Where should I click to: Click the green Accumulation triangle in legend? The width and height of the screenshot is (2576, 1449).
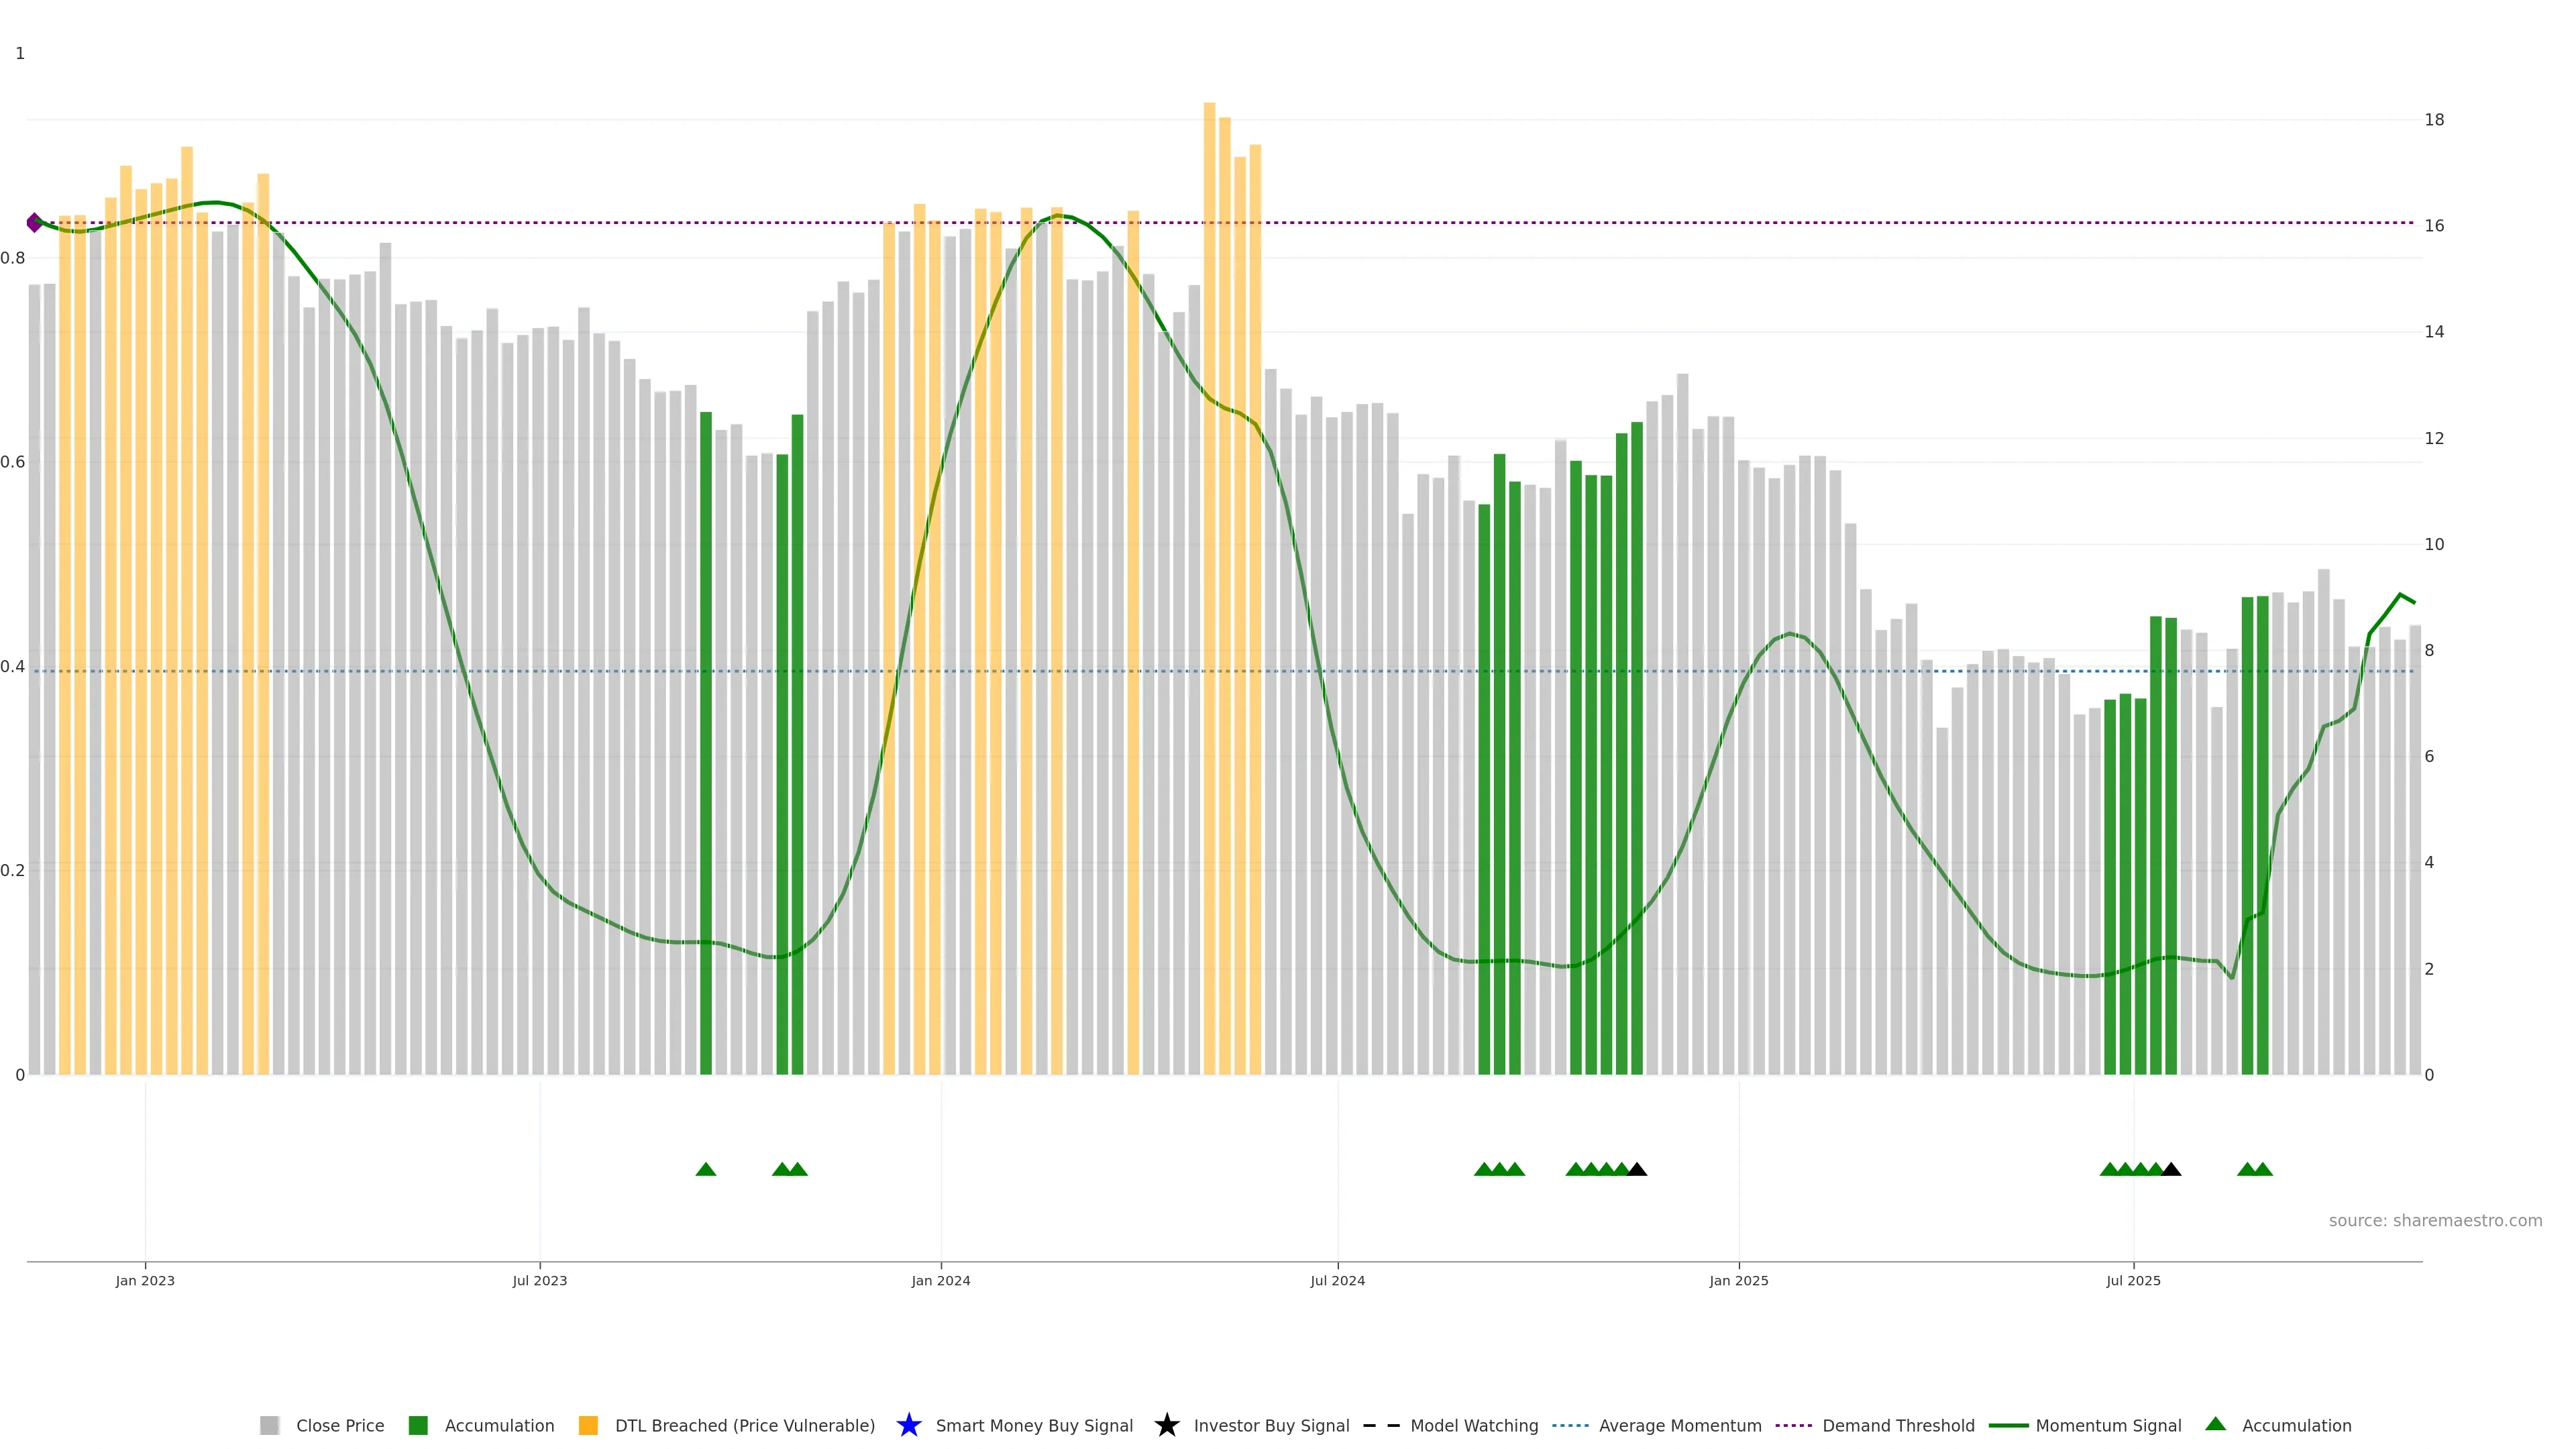tap(2215, 1424)
